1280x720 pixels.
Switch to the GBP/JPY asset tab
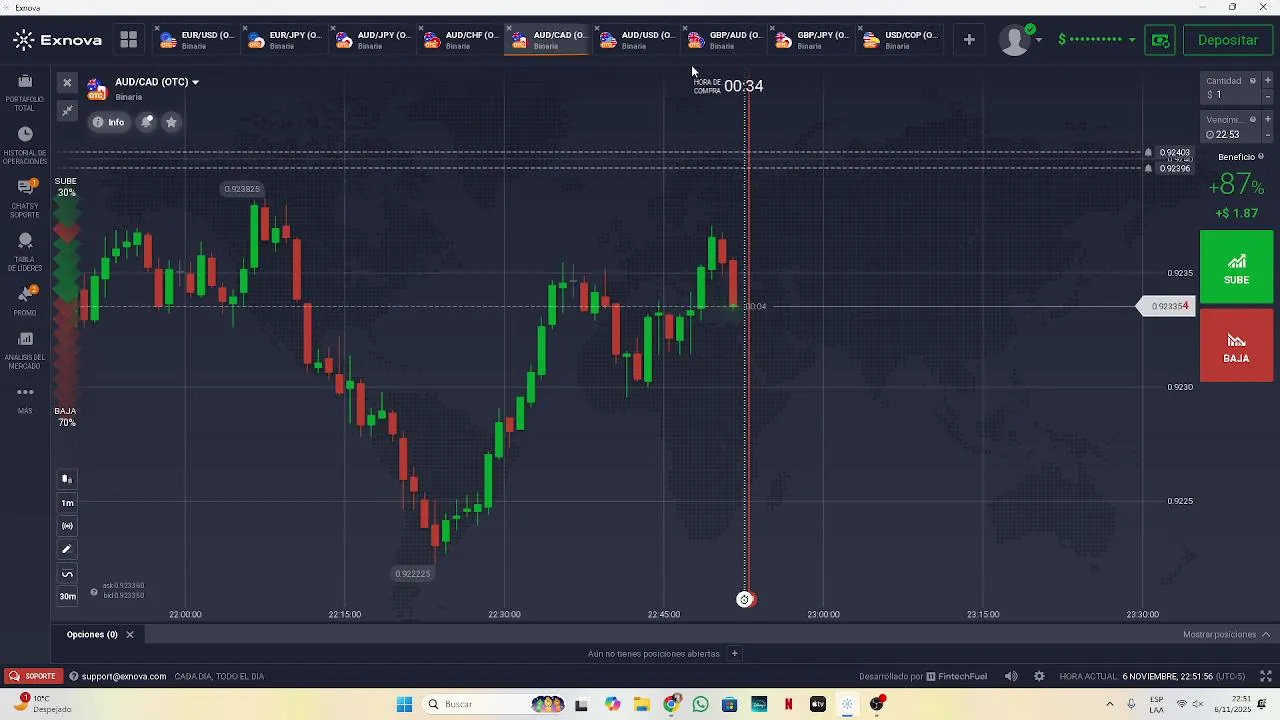(813, 40)
